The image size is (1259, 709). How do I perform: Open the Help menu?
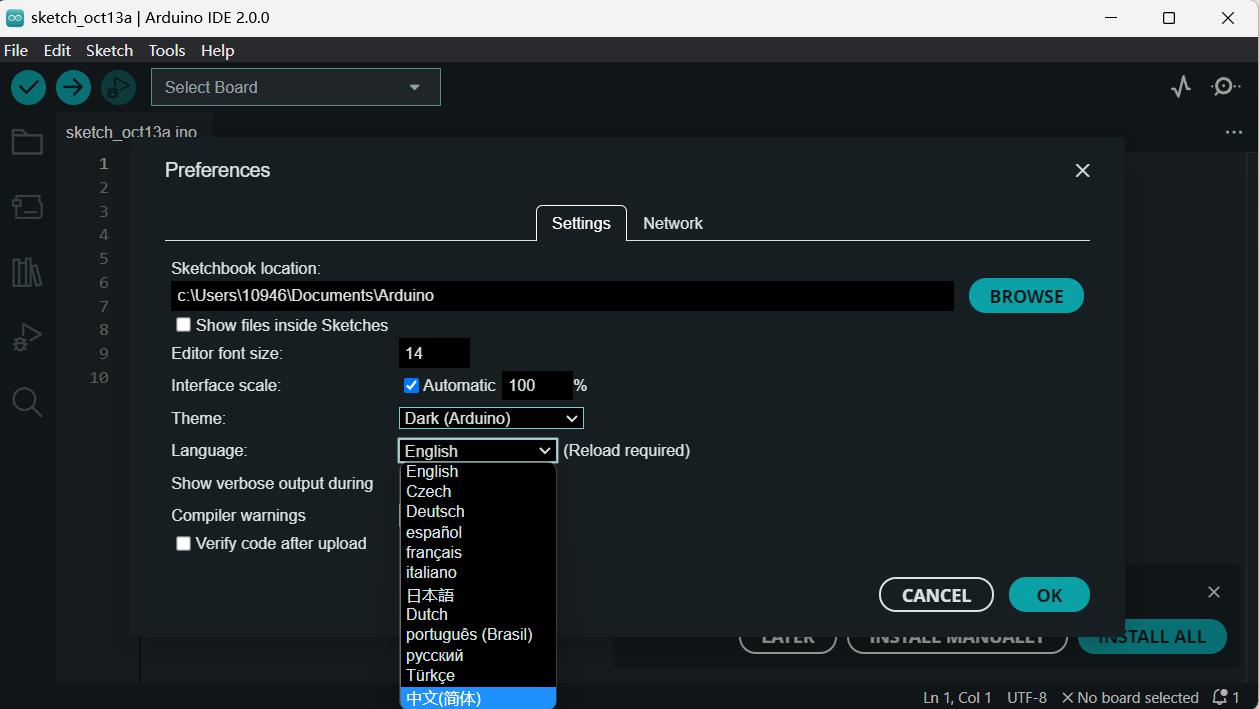[x=217, y=50]
